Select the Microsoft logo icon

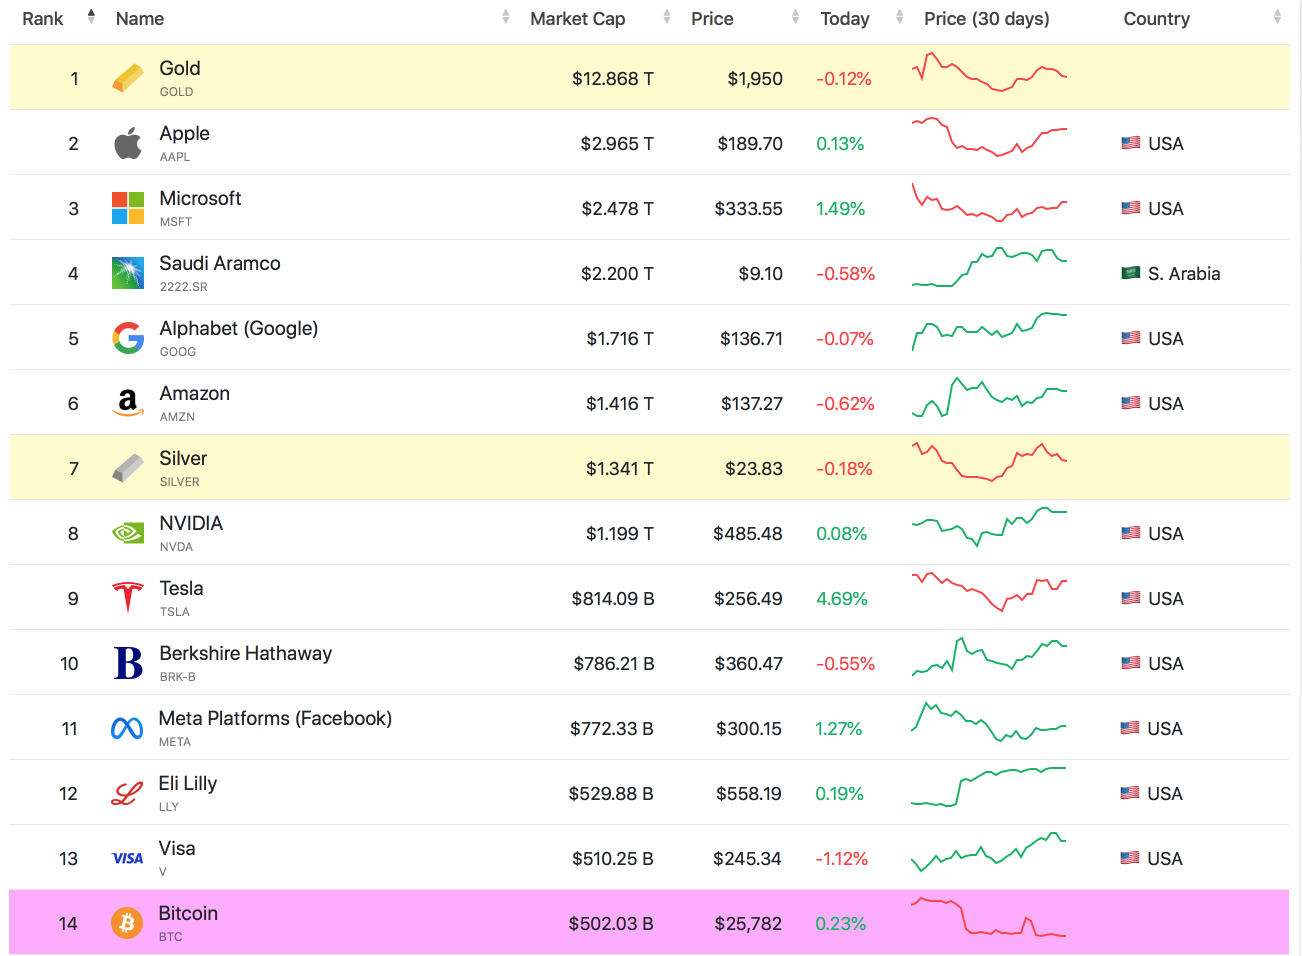click(x=128, y=208)
